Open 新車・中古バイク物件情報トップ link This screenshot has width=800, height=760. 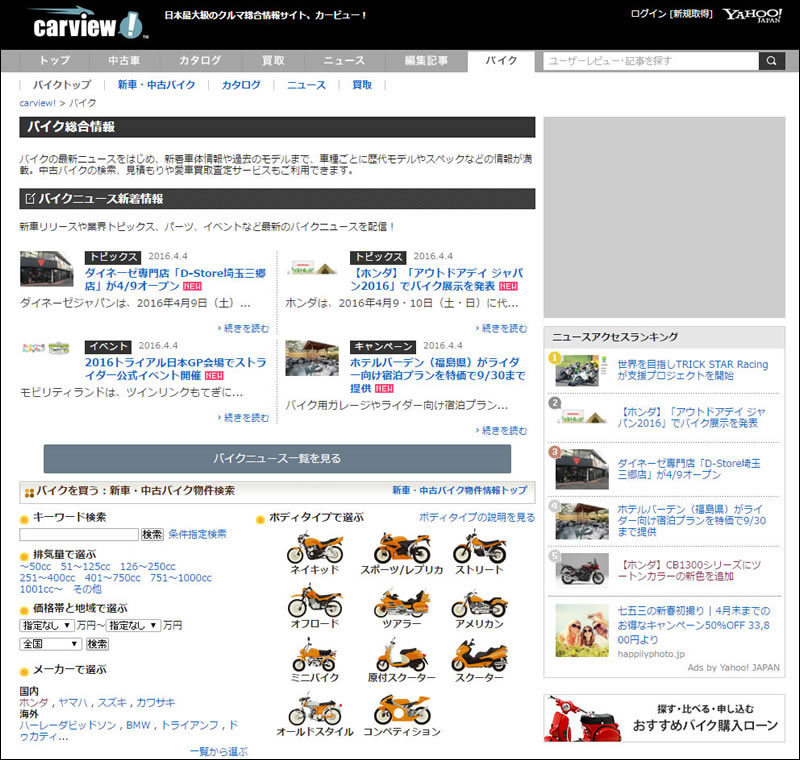pos(460,490)
